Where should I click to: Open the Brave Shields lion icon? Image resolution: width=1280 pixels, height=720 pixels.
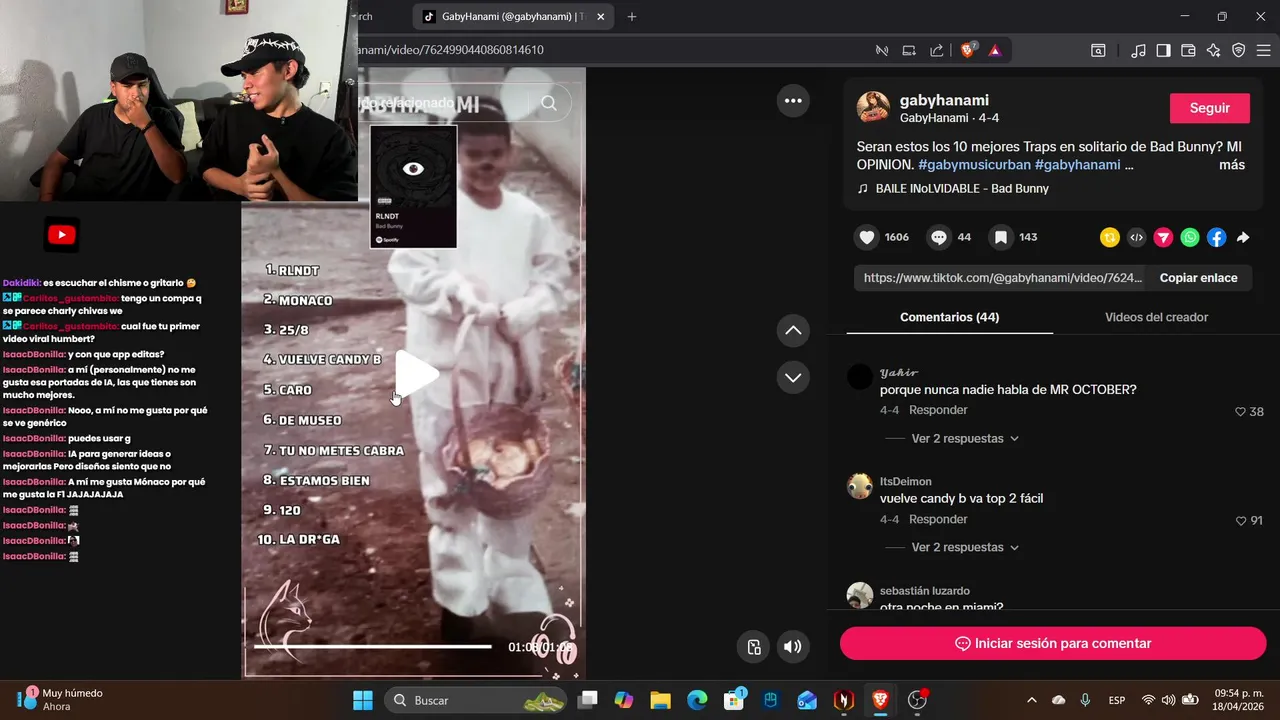[967, 50]
